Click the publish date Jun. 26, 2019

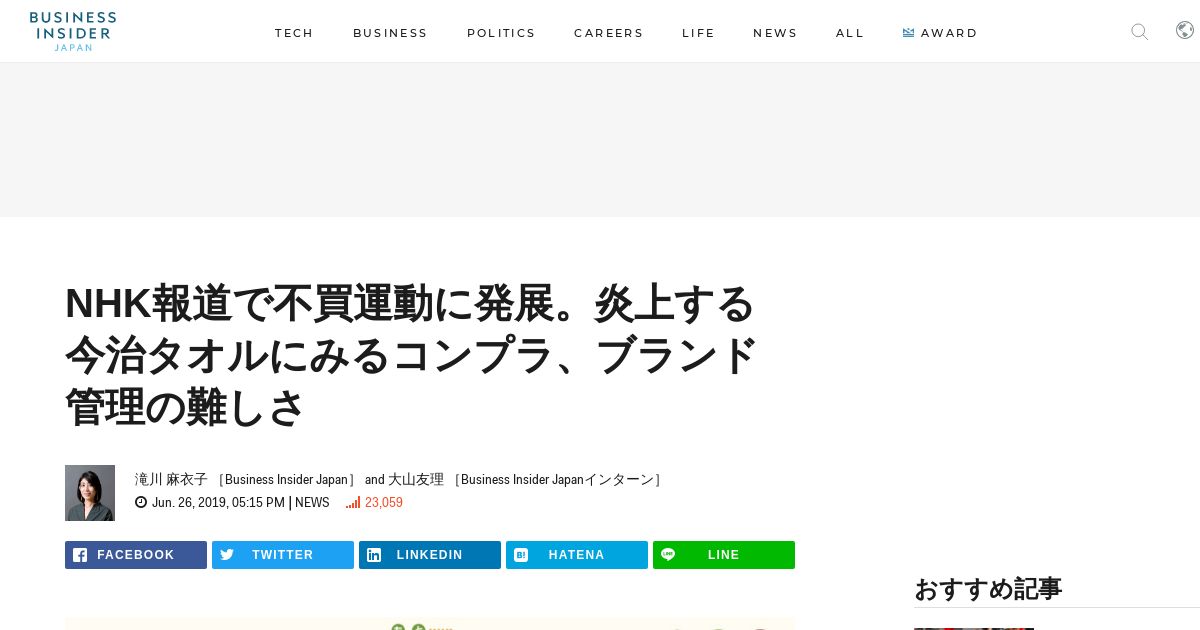click(x=218, y=502)
